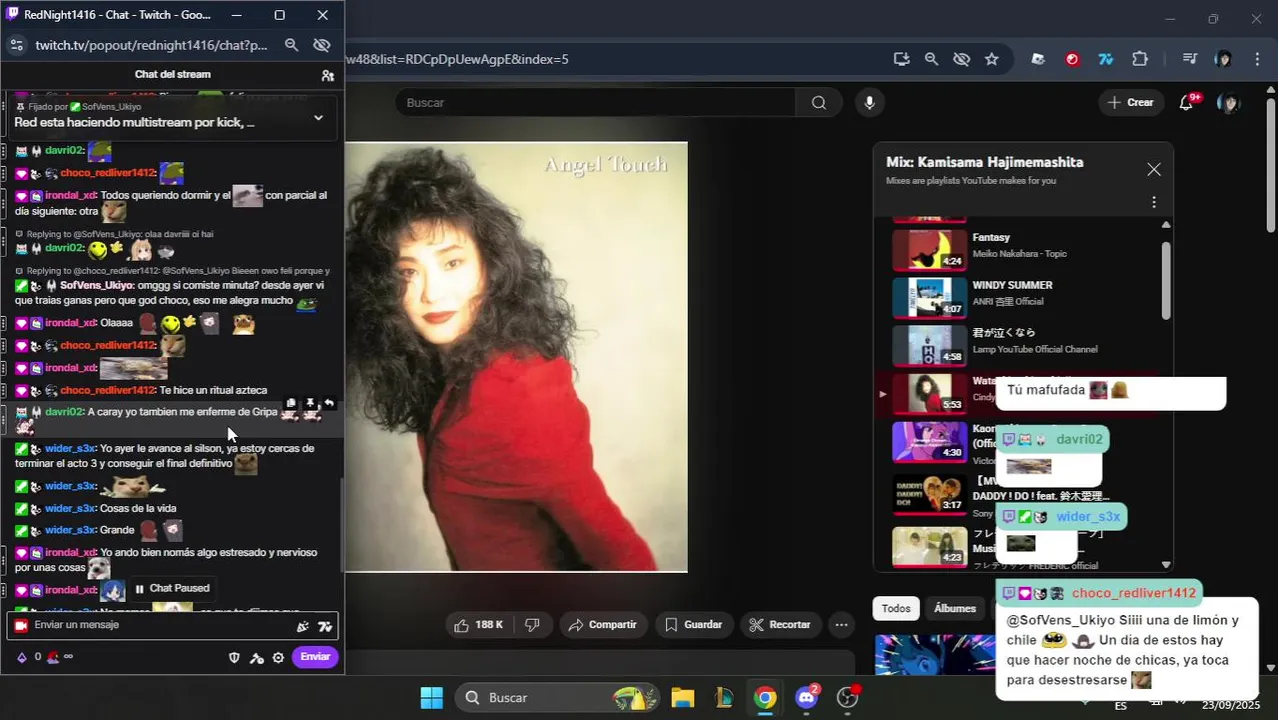Open Windows Start menu
The height and width of the screenshot is (720, 1278).
[x=431, y=697]
